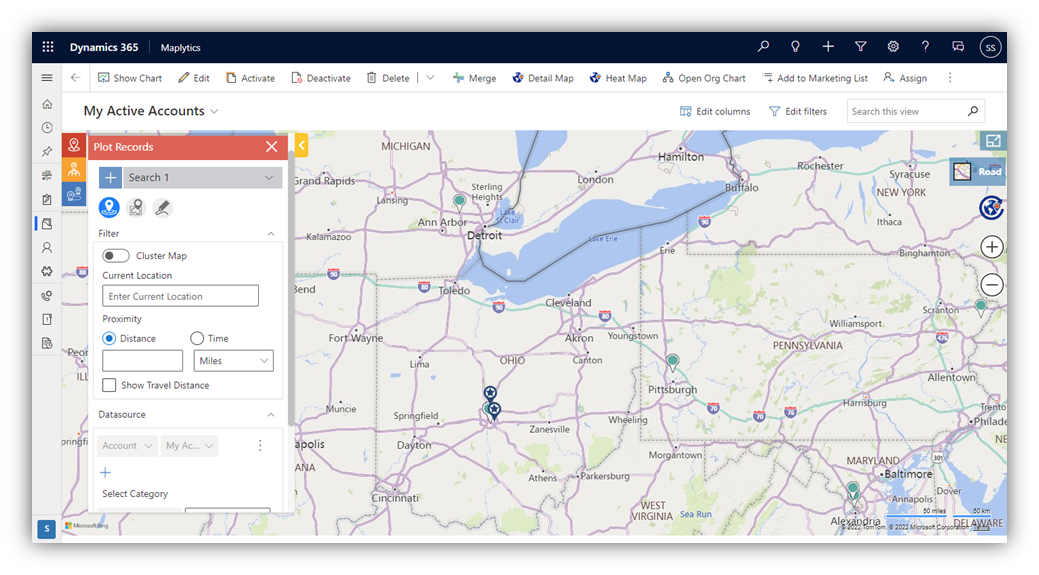Click the Enter Current Location field

pos(180,296)
